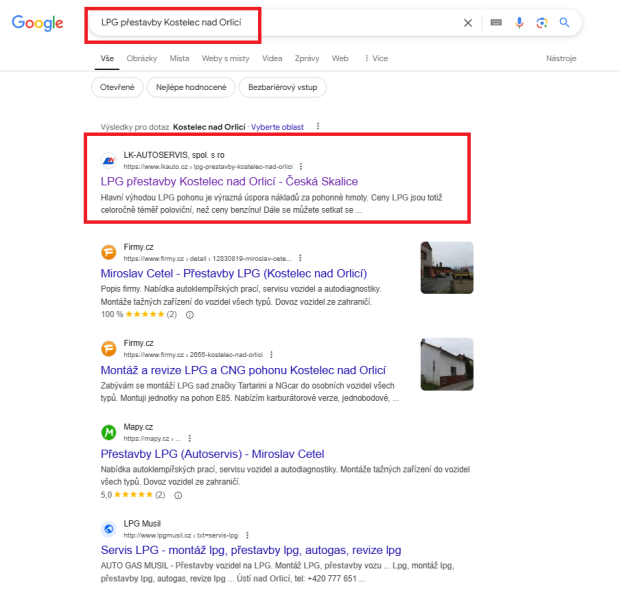Open options beside Vyberte oblast

(x=318, y=126)
